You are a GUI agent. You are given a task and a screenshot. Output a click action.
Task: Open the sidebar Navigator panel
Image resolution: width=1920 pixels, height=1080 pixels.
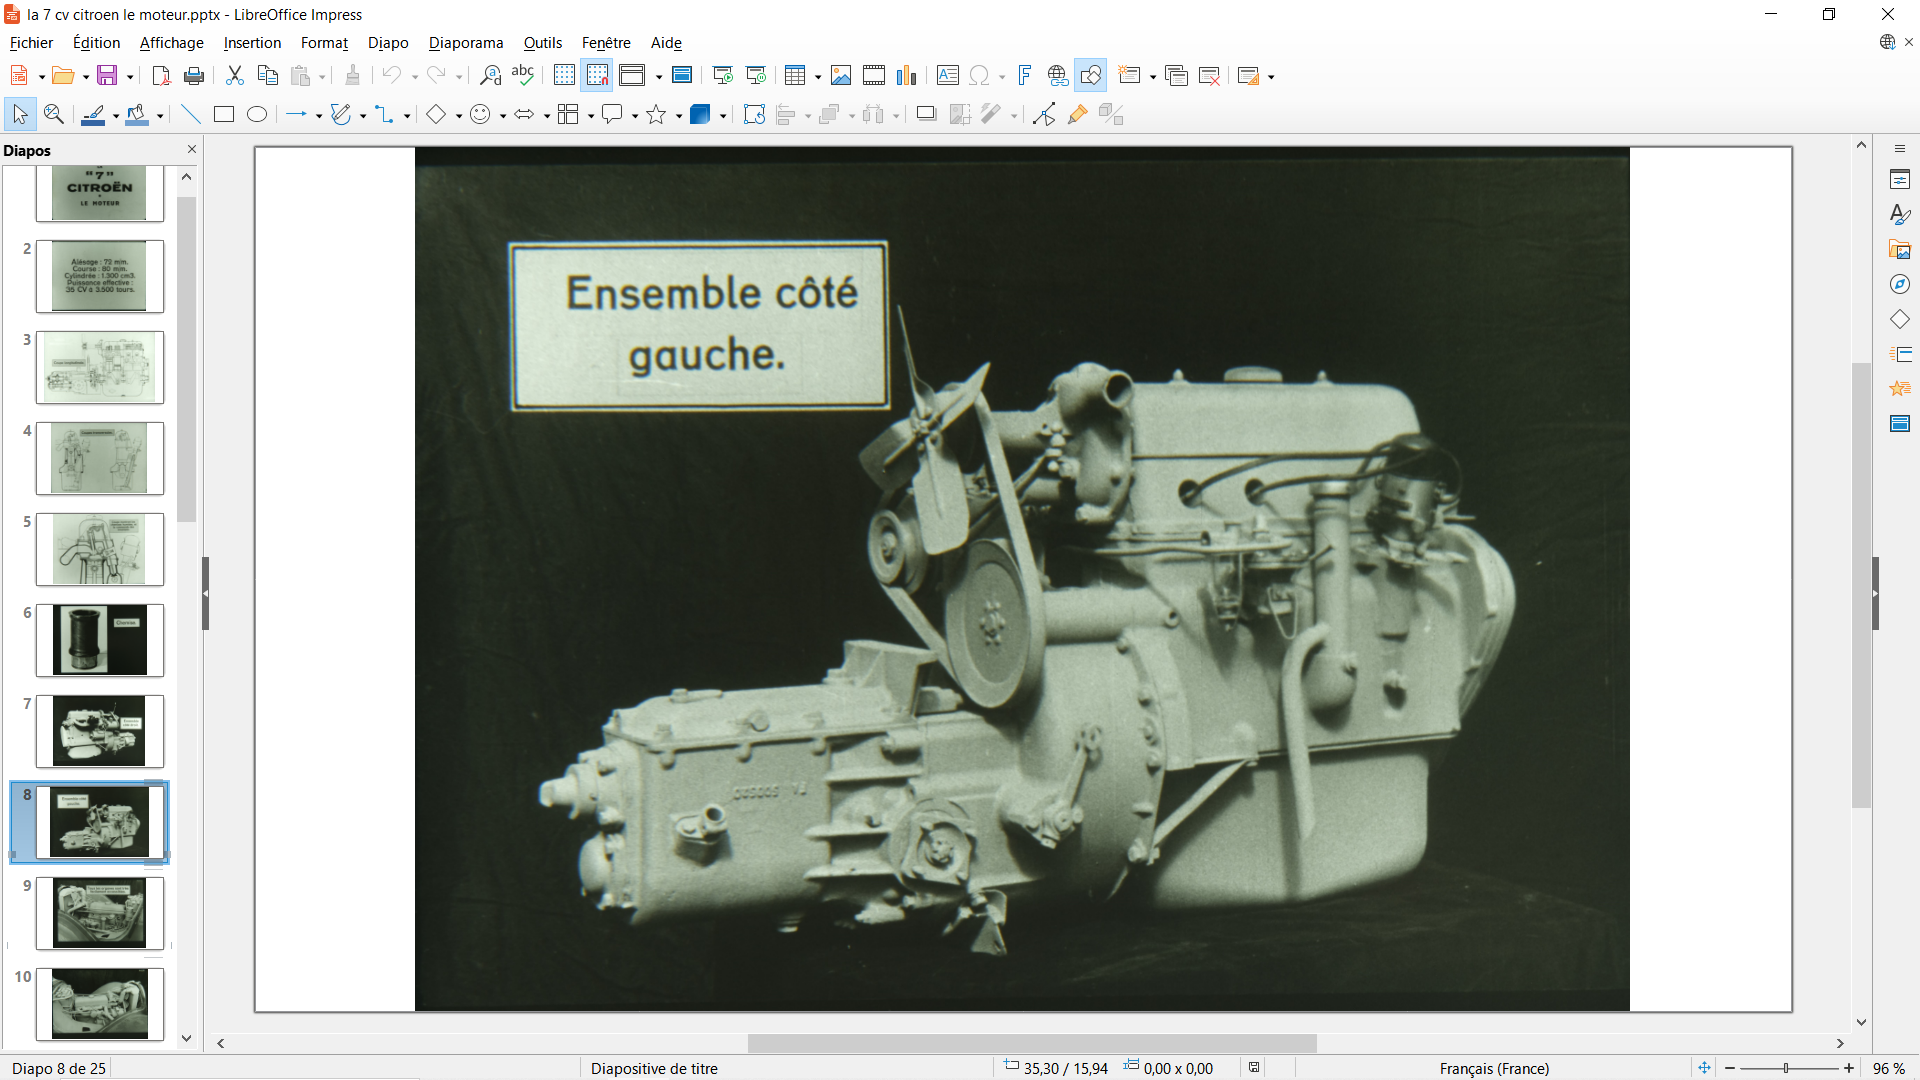1900,285
